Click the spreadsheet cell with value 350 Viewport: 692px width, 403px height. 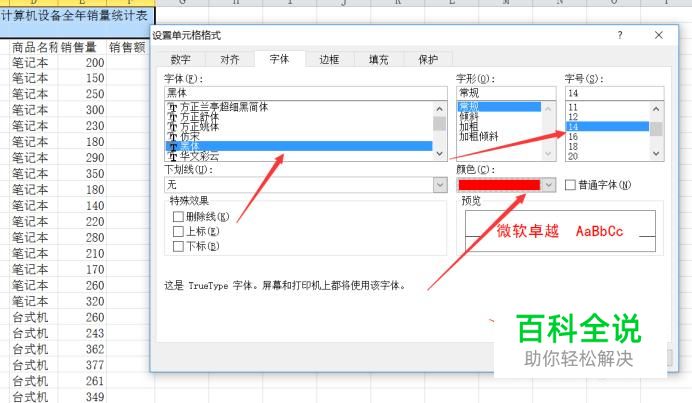click(82, 174)
